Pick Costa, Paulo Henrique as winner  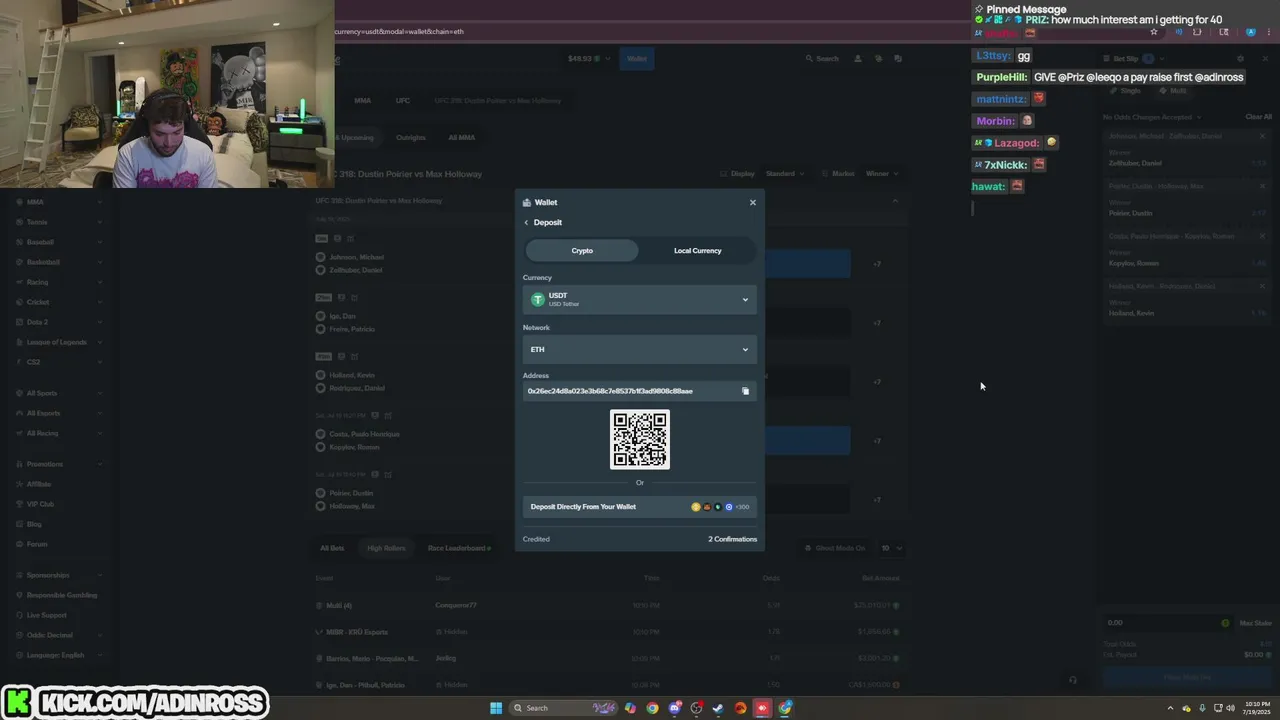(364, 434)
